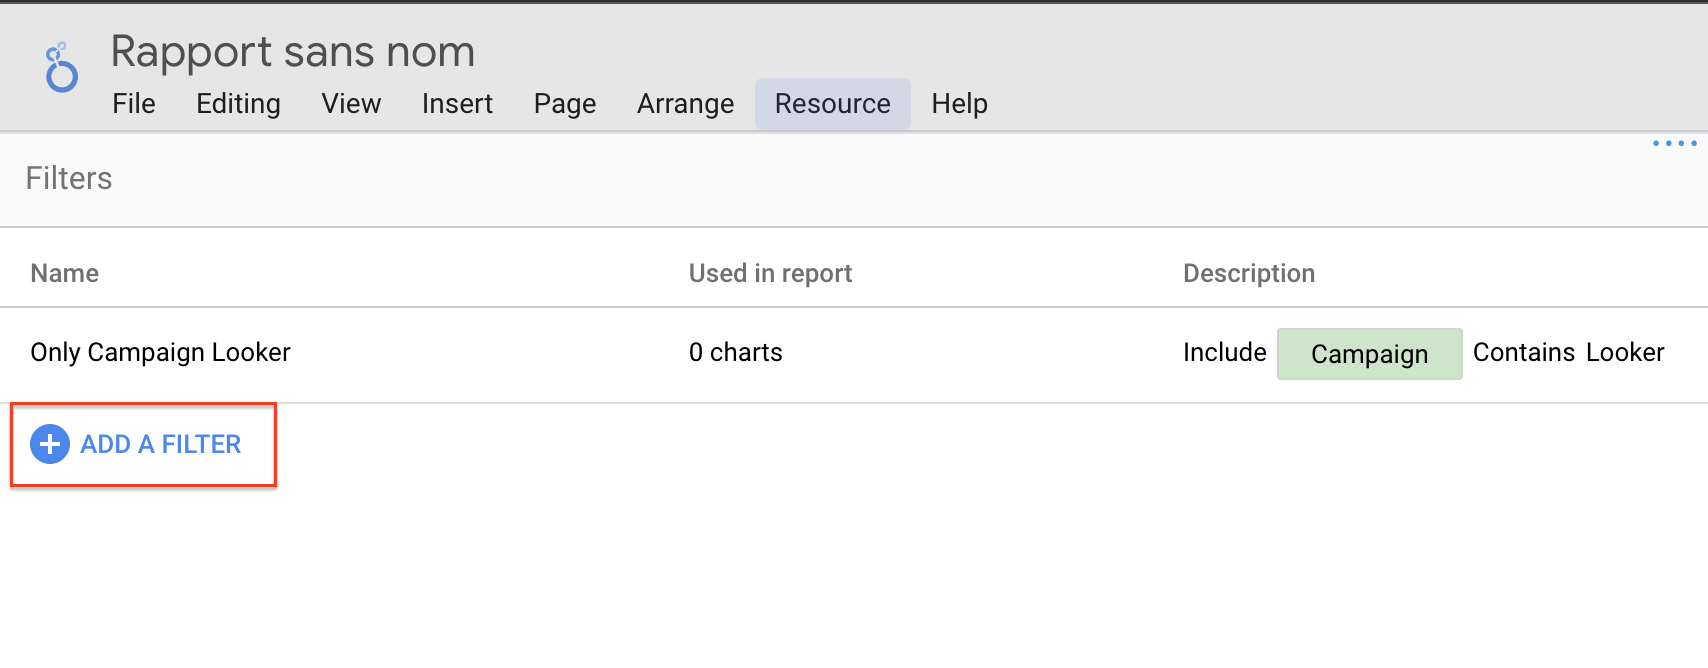This screenshot has width=1708, height=668.
Task: Click the blue dots icon at top right
Action: [1674, 144]
